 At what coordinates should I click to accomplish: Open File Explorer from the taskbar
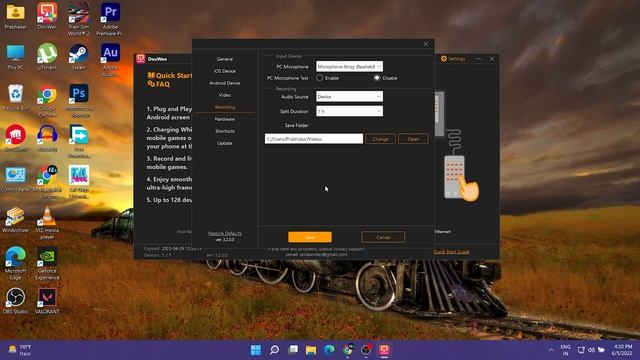311,350
